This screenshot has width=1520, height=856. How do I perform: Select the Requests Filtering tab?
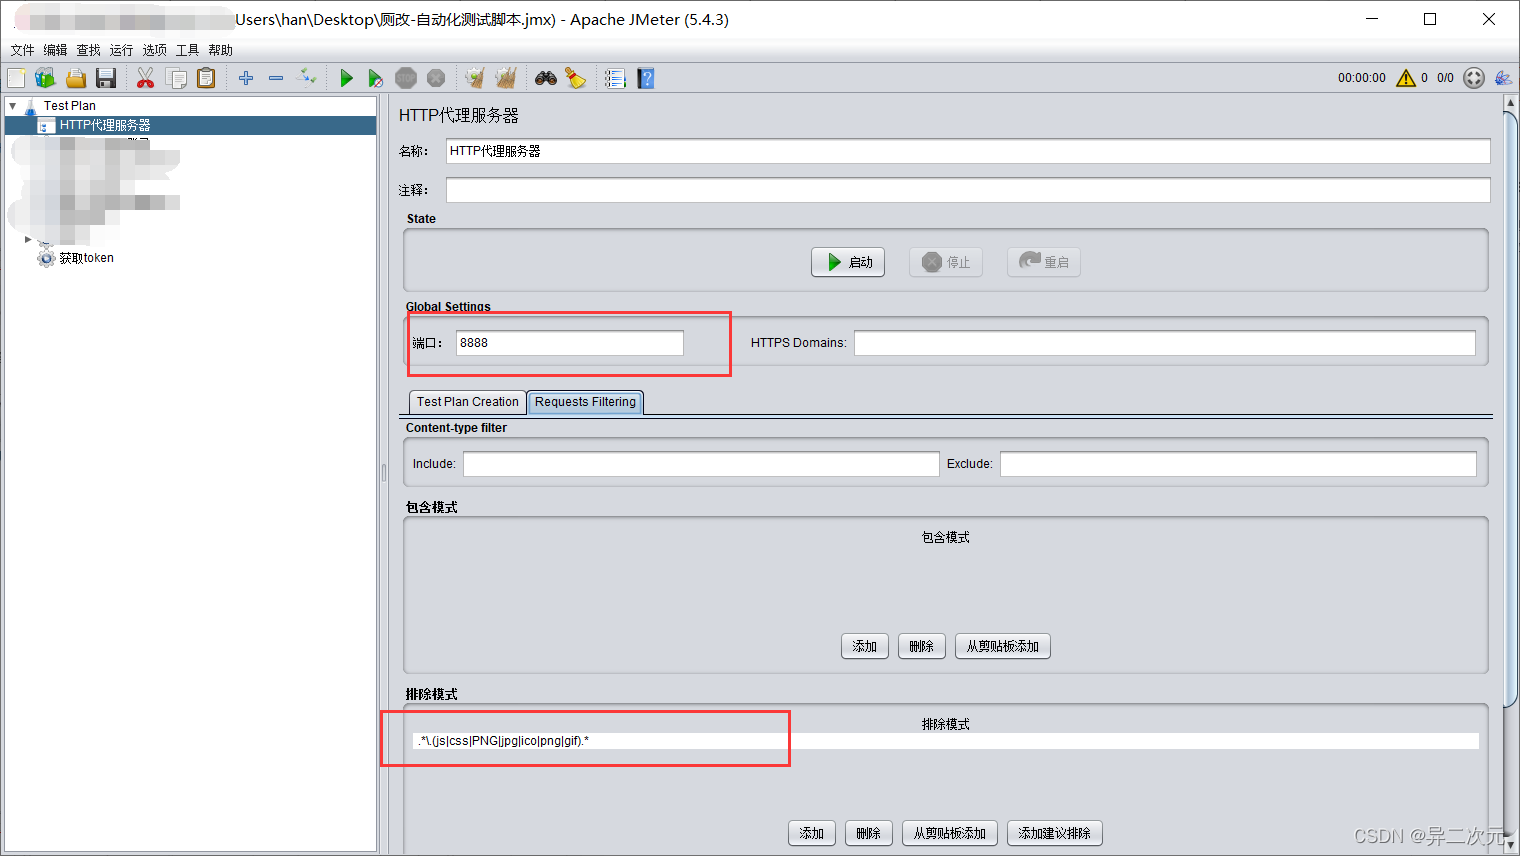[585, 402]
